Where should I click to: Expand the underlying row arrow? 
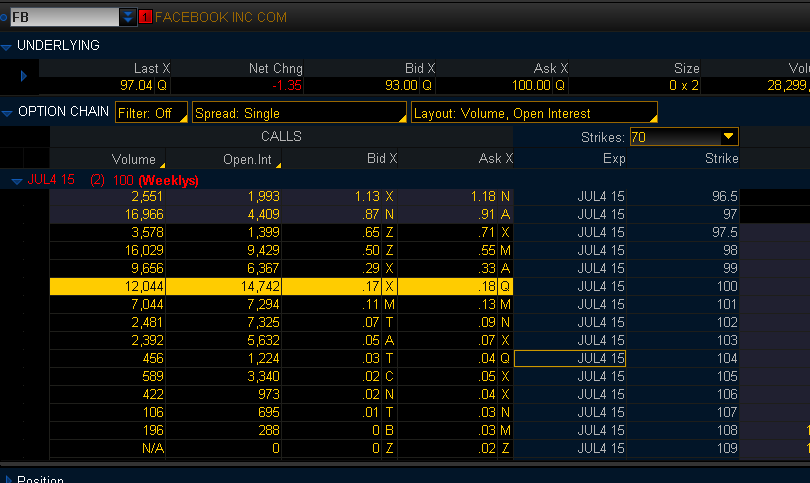pos(23,75)
